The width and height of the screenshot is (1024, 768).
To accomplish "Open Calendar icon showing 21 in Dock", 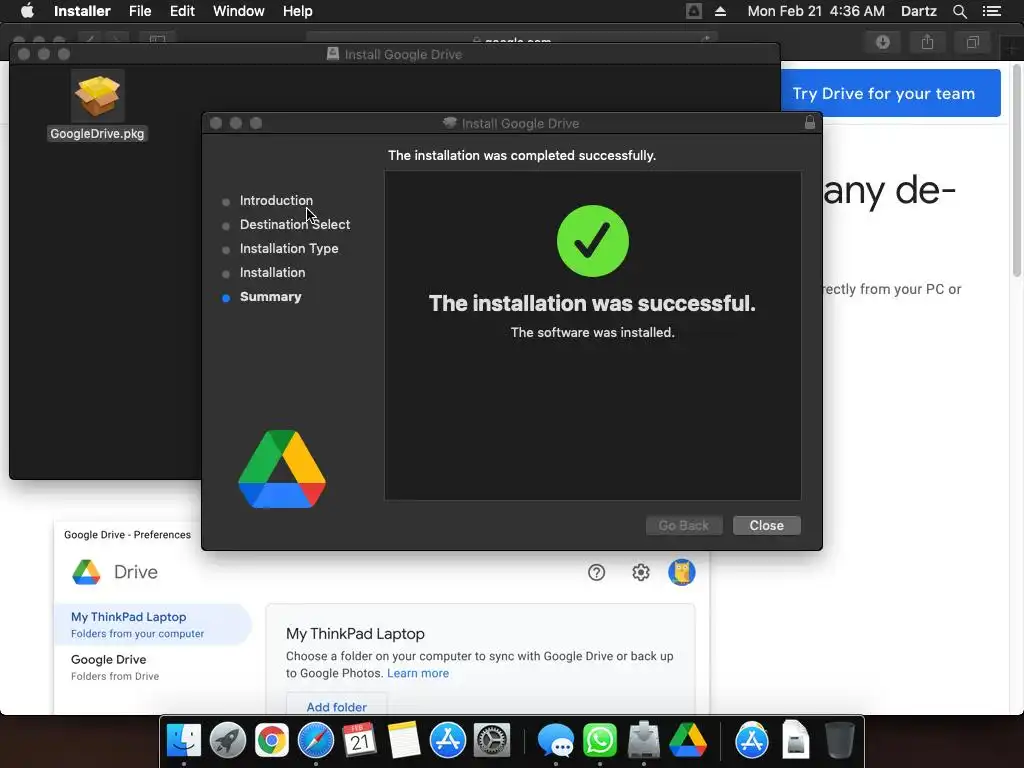I will point(359,740).
